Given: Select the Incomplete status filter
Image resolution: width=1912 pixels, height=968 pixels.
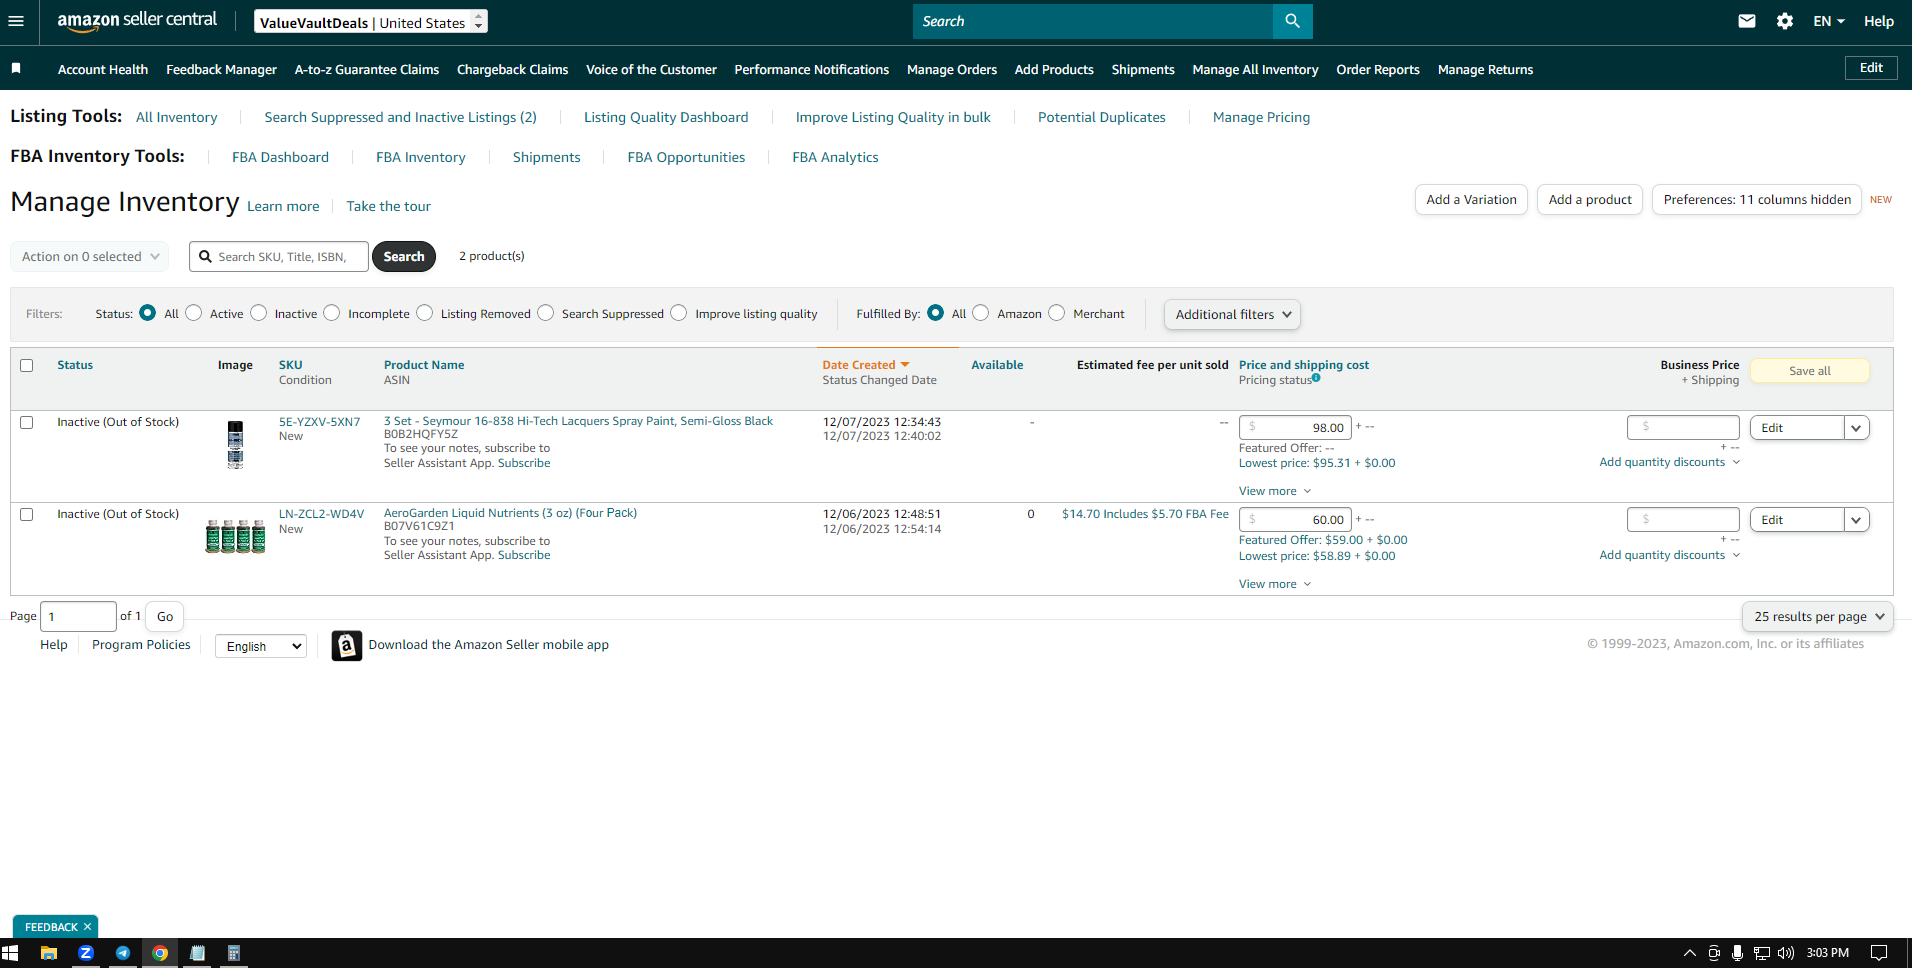Looking at the screenshot, I should [332, 313].
